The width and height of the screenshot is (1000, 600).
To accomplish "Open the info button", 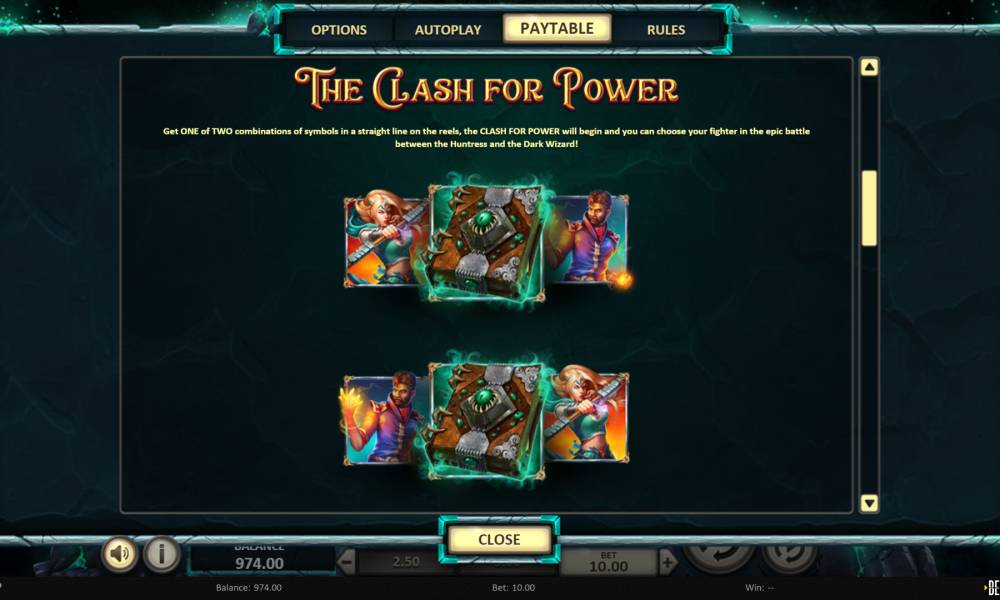I will coord(161,554).
